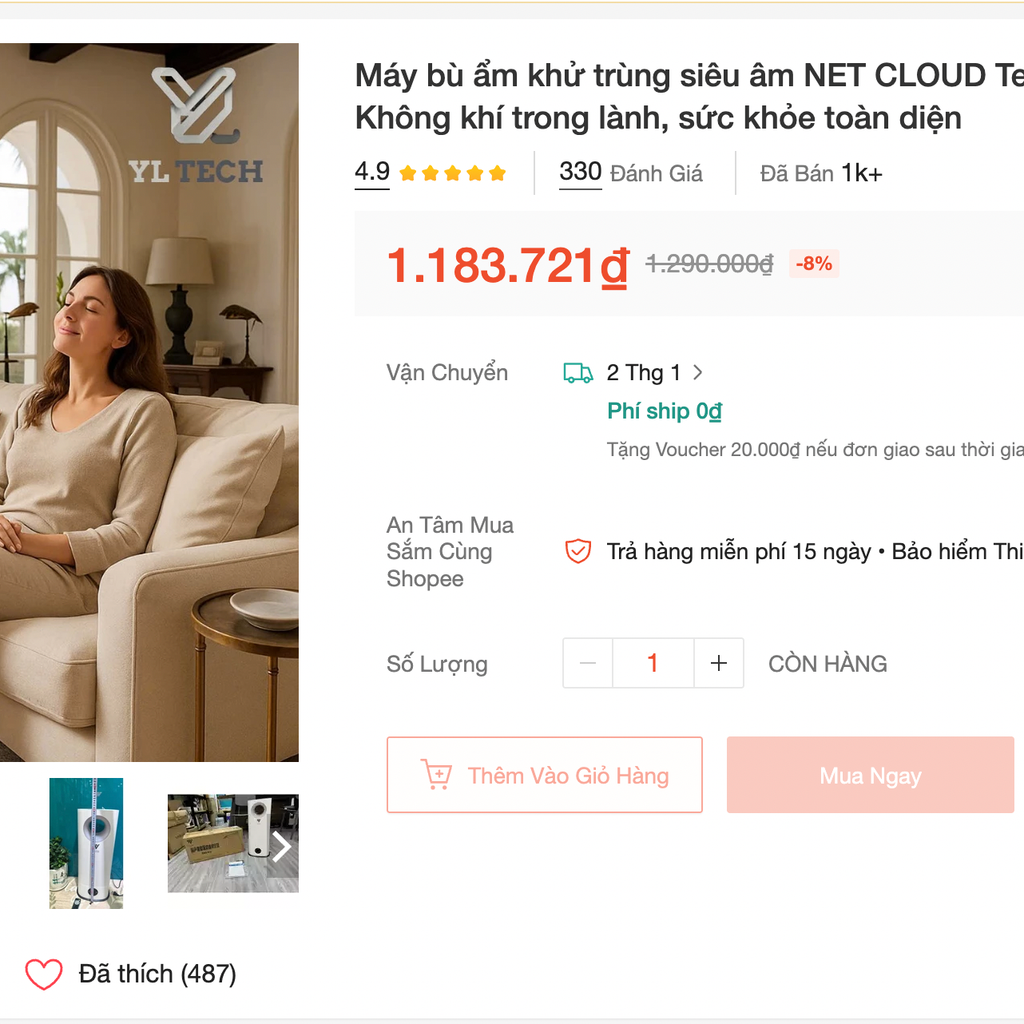Image resolution: width=1024 pixels, height=1024 pixels.
Task: Open the main product image
Action: click(149, 402)
